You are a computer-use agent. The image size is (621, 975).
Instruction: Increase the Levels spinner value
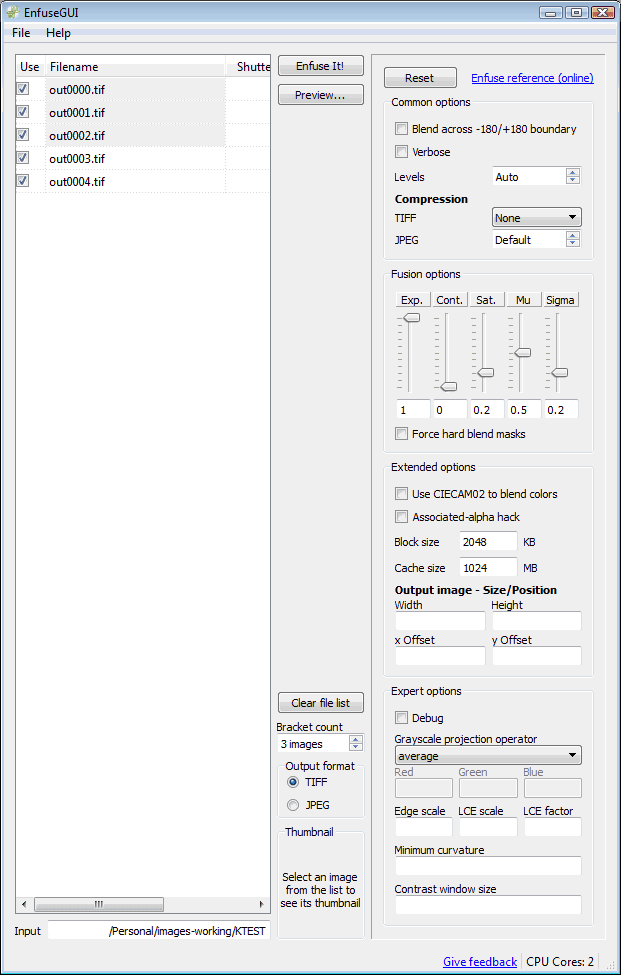[x=573, y=172]
